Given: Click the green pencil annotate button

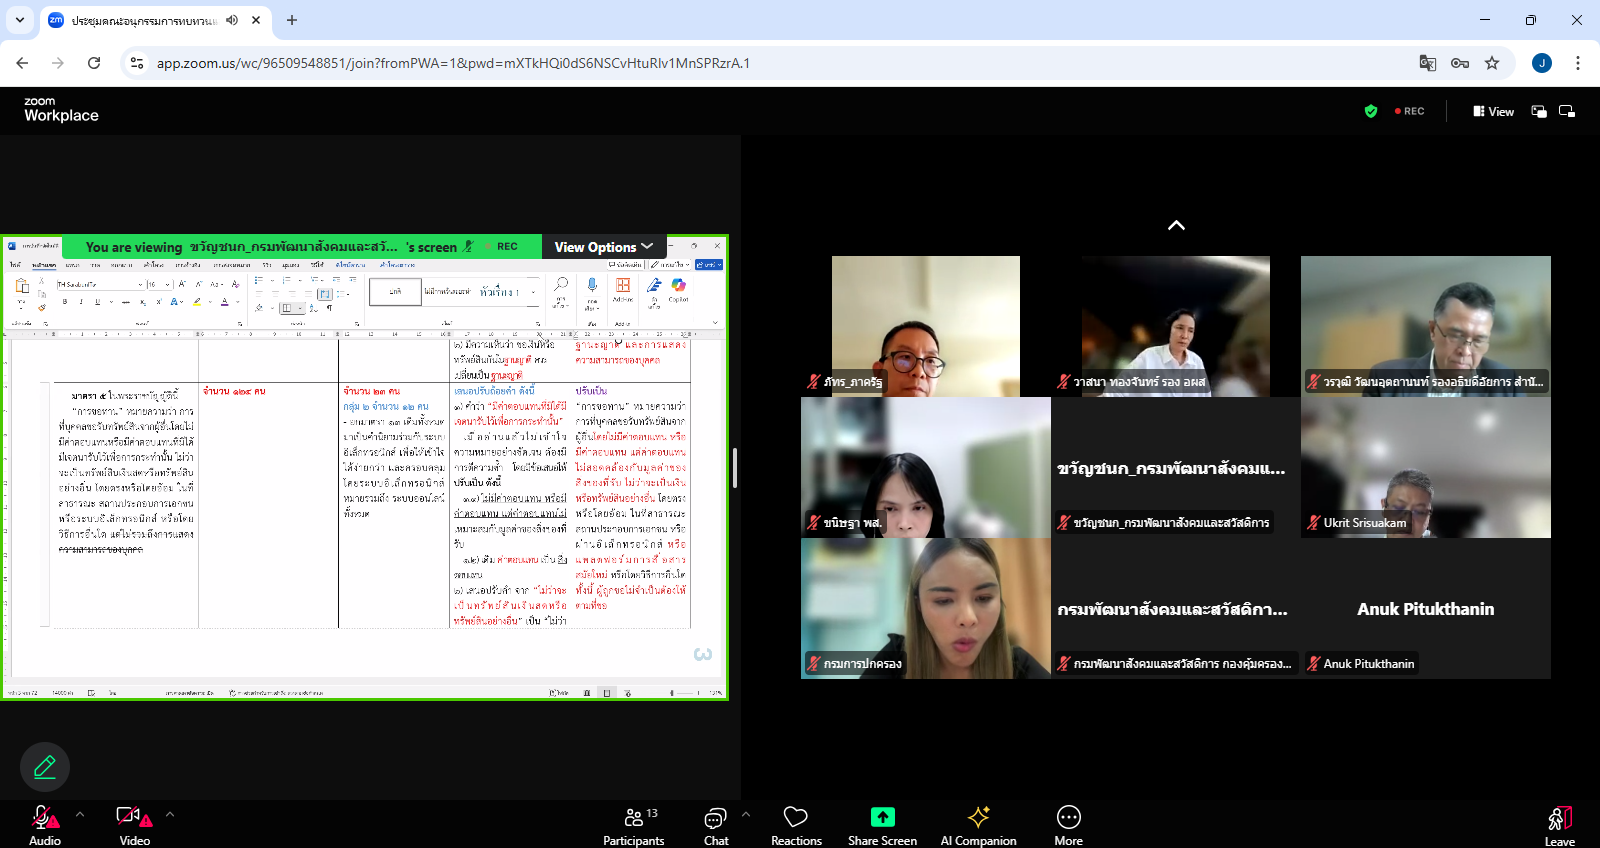Looking at the screenshot, I should [45, 767].
